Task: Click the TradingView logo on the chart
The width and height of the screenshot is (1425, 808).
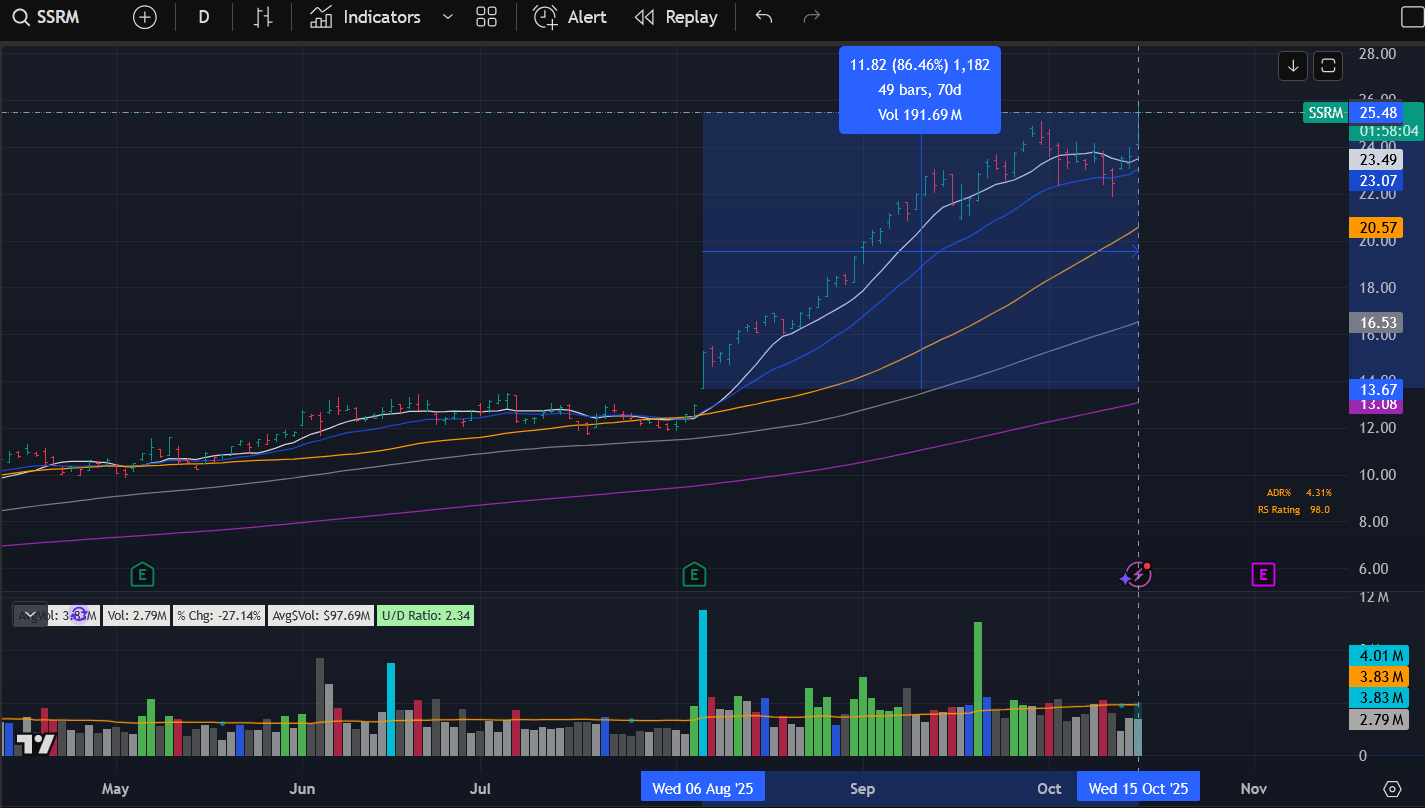Action: click(x=36, y=743)
